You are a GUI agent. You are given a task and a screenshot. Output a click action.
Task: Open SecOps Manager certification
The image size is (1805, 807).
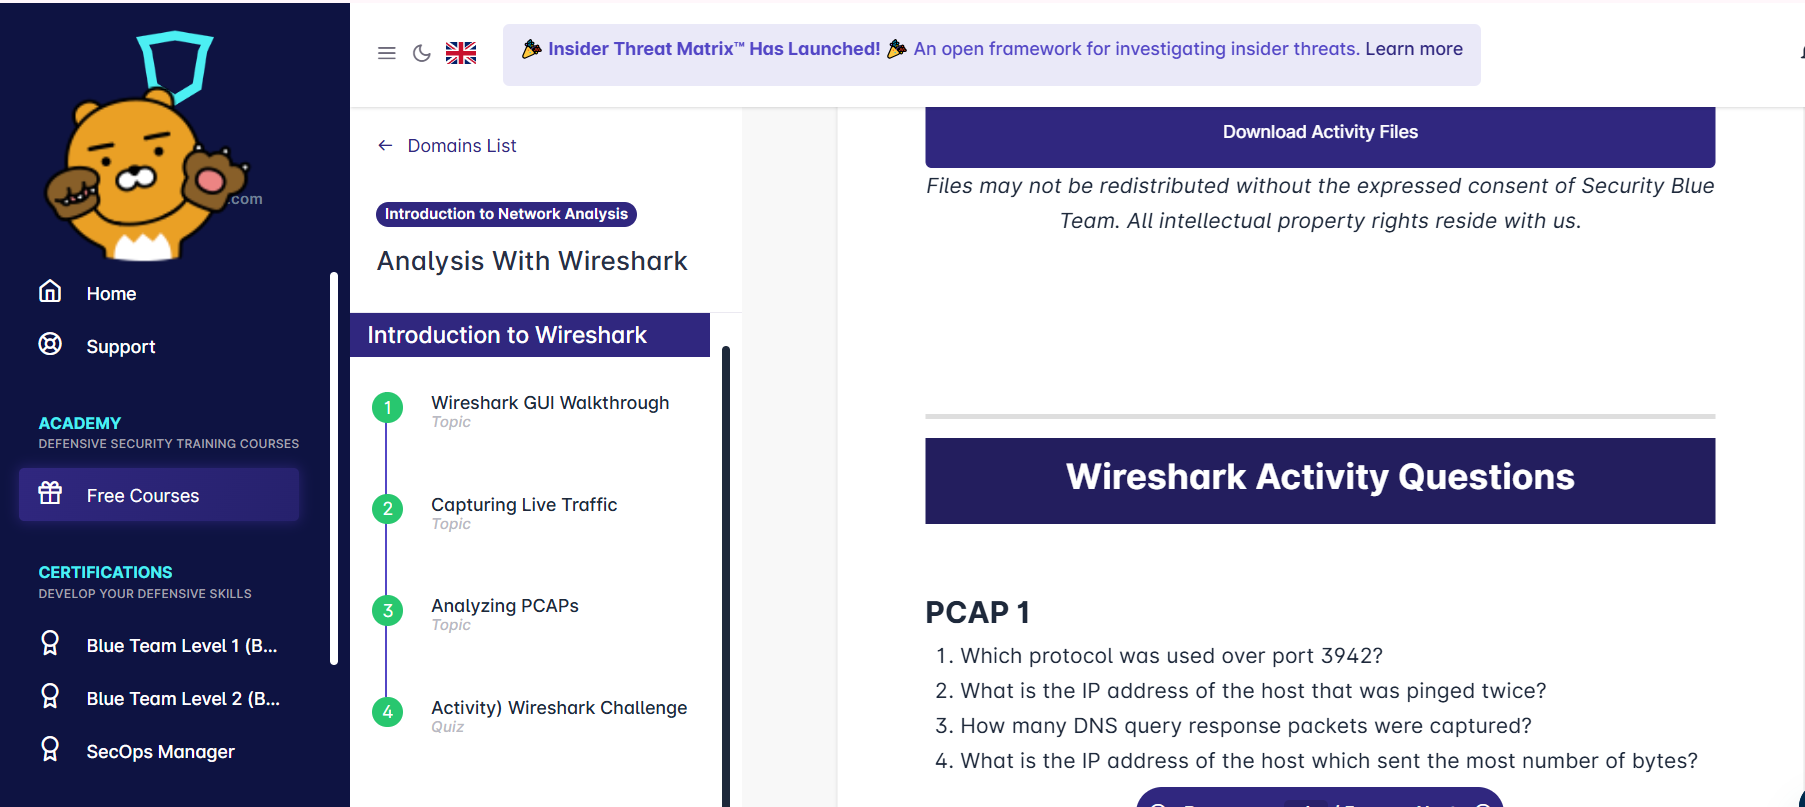pyautogui.click(x=161, y=752)
